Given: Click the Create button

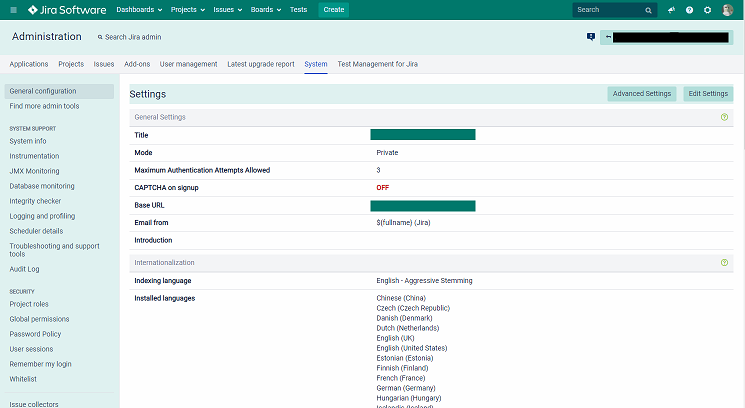Looking at the screenshot, I should coord(334,9).
